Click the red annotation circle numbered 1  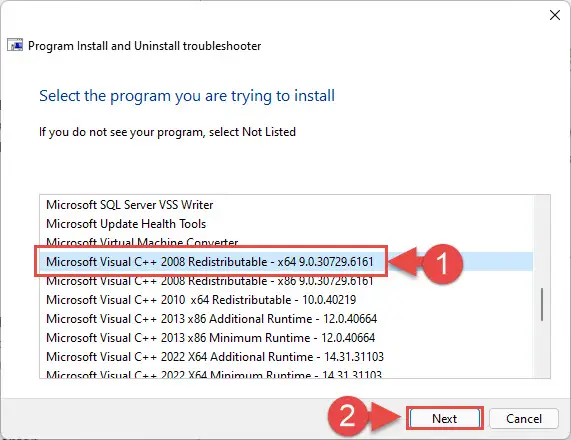click(442, 264)
